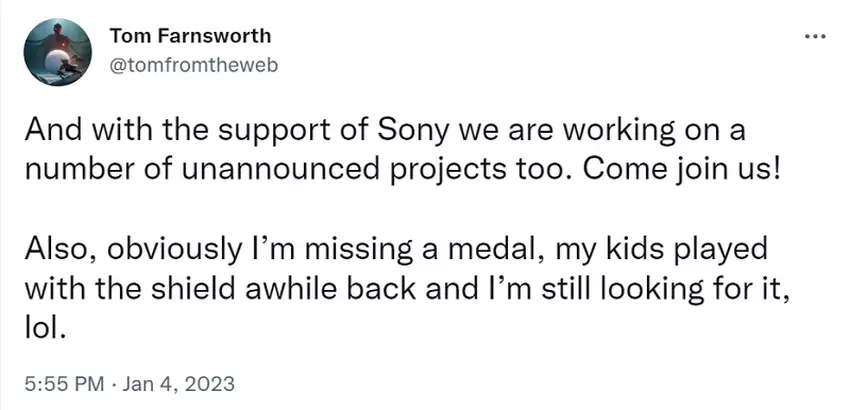
Task: Open the three-dot more options menu
Action: point(815,38)
